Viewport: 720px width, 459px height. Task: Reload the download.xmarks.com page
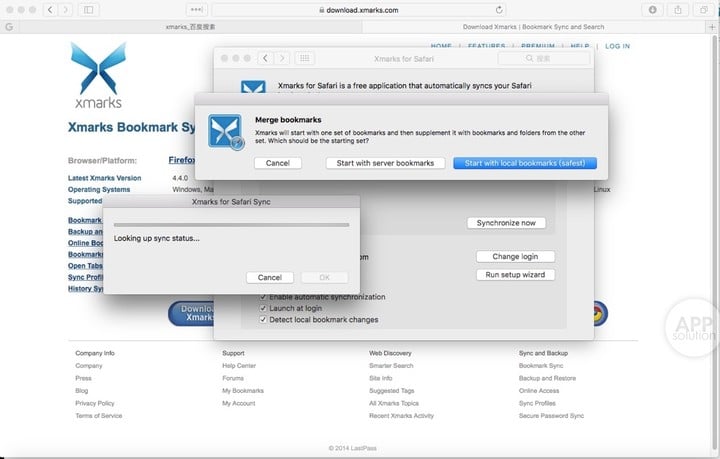(x=499, y=10)
